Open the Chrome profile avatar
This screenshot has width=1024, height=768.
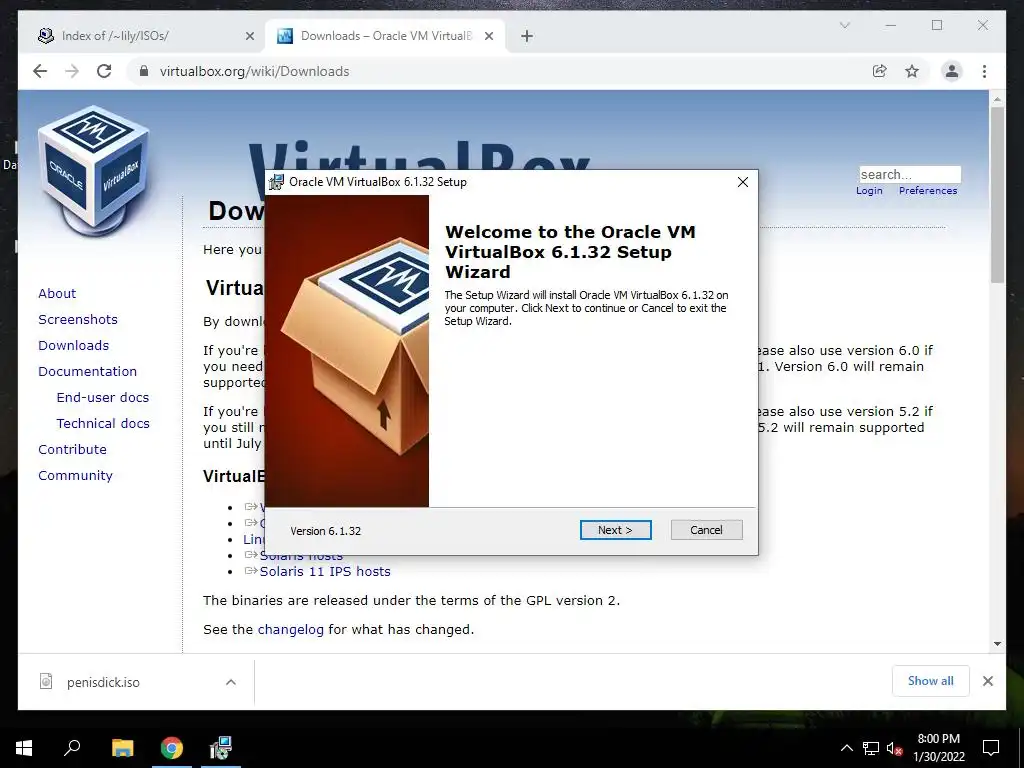point(952,71)
